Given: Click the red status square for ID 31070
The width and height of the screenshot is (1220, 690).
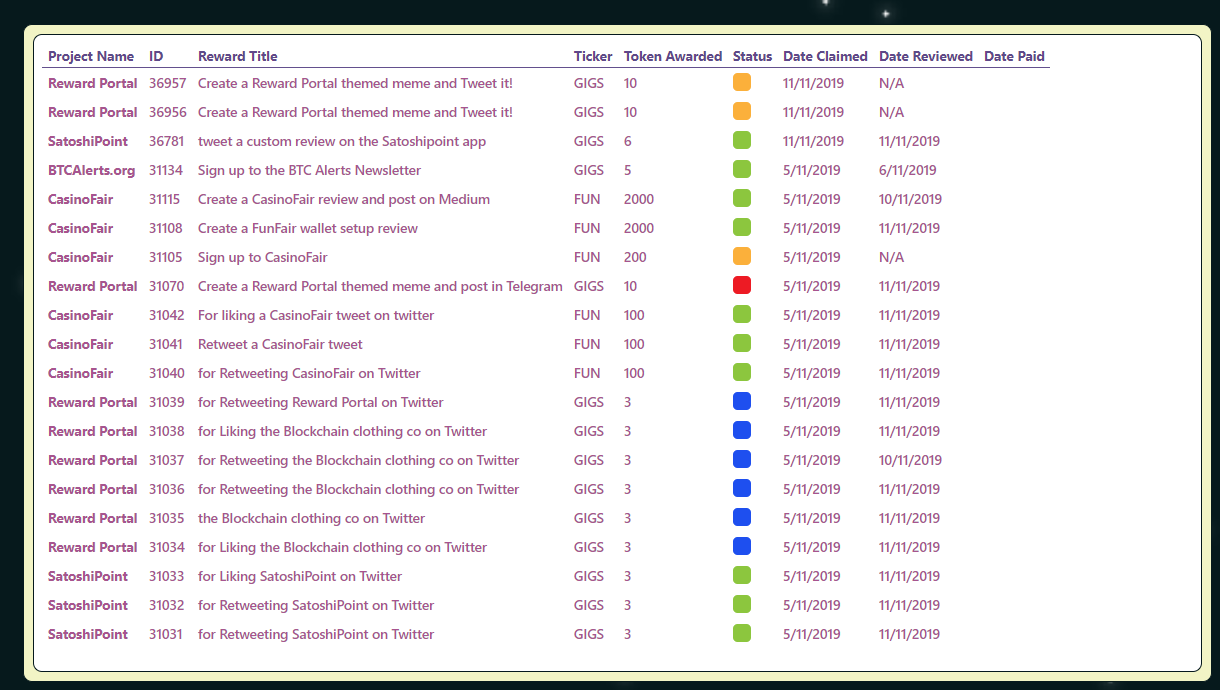Looking at the screenshot, I should 742,286.
